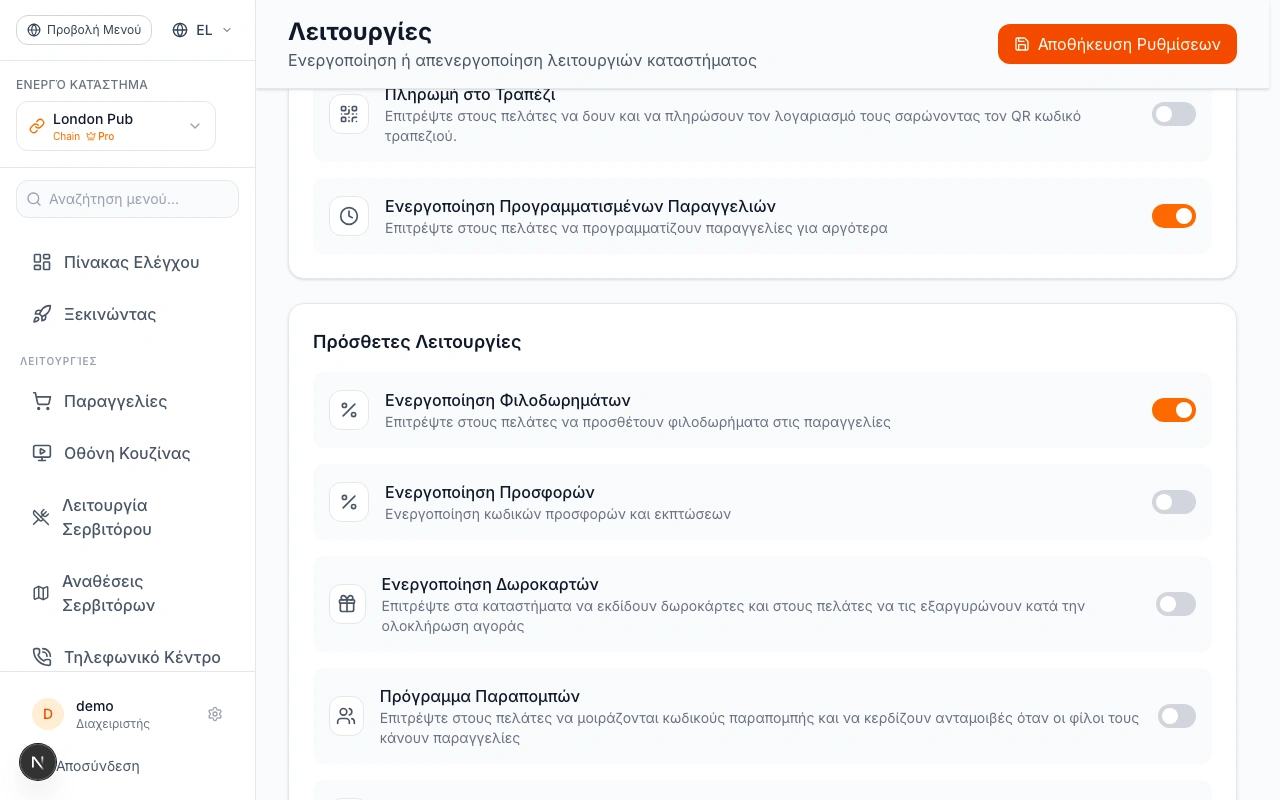
Task: Open the EL language dropdown
Action: click(202, 30)
